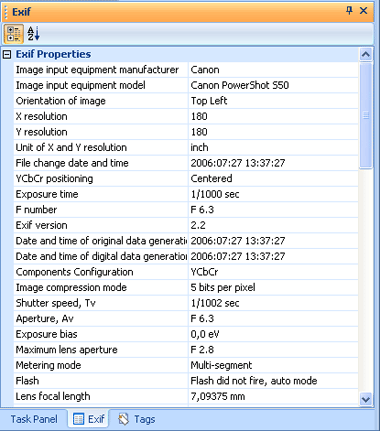Close the Exif panel
The height and width of the screenshot is (431, 380).
(363, 11)
